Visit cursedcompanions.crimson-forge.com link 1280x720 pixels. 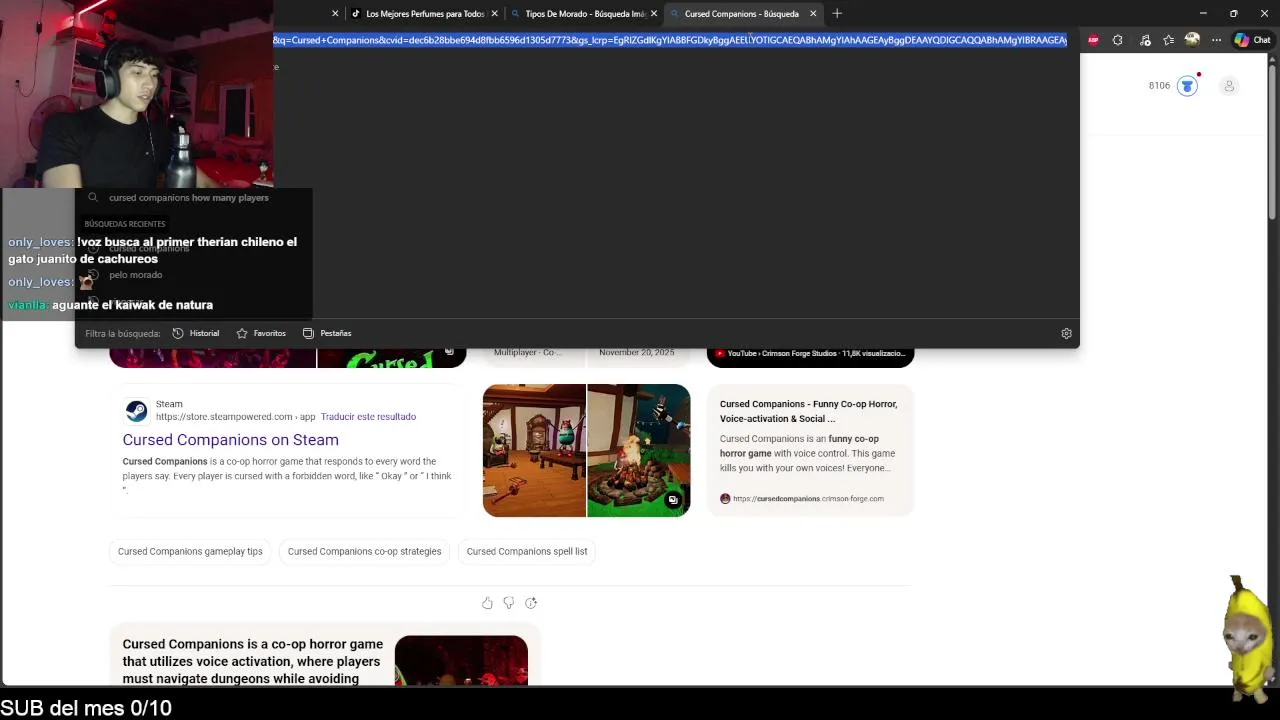point(808,498)
